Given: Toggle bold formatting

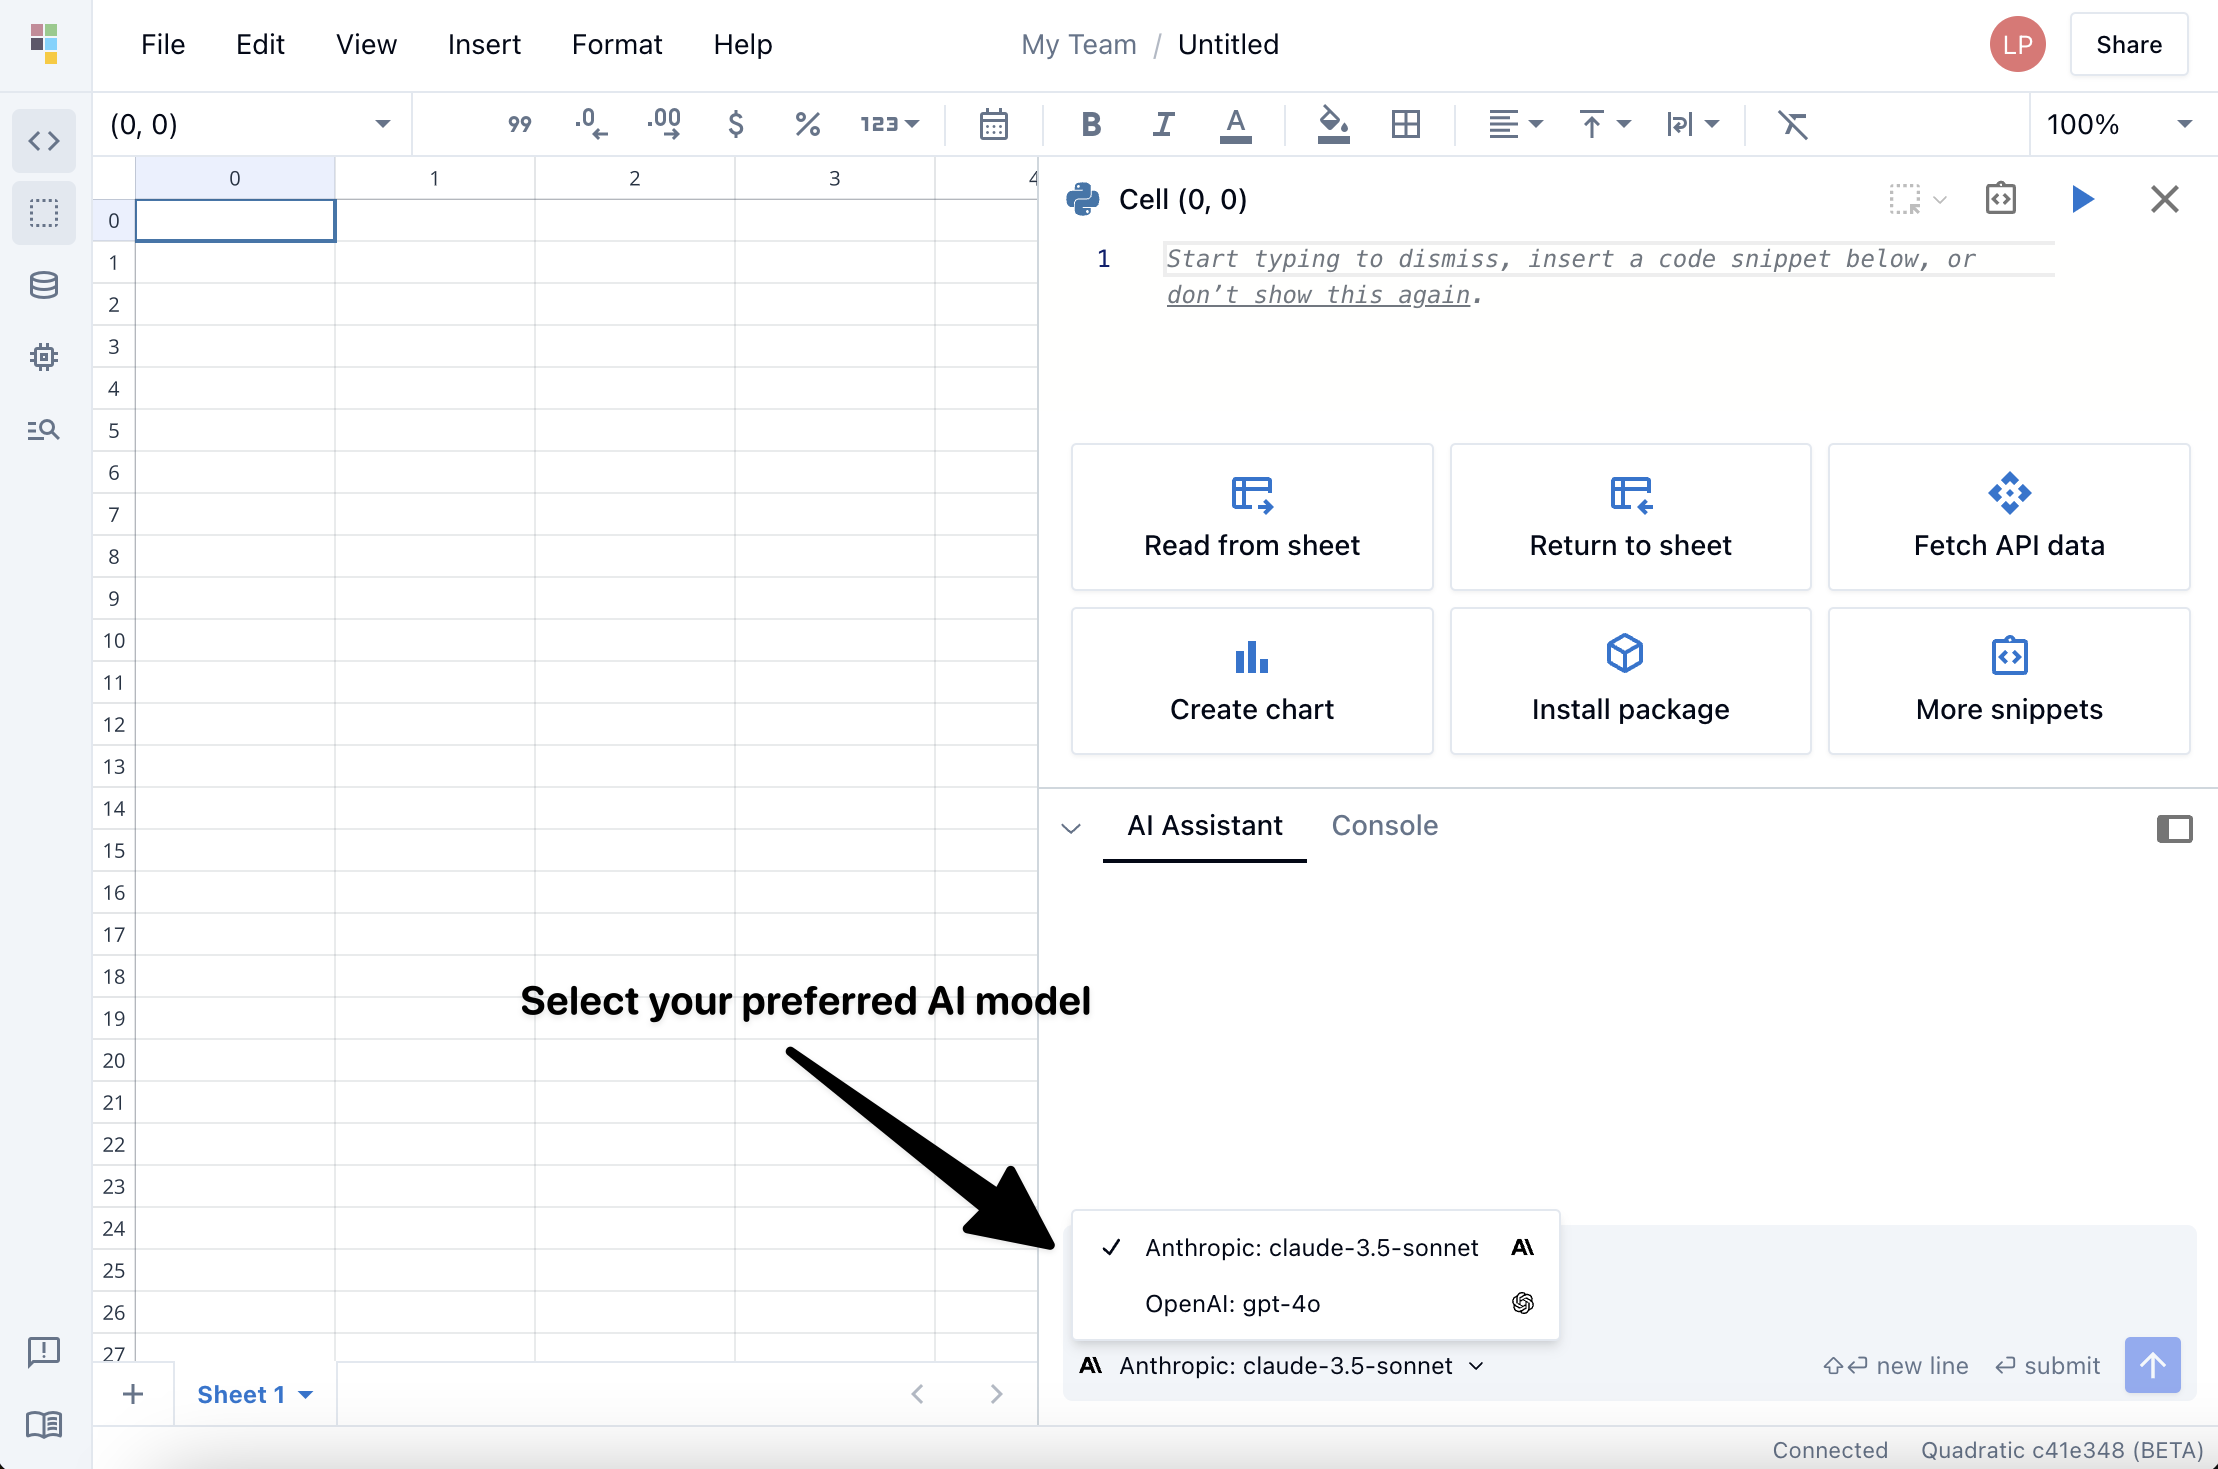Looking at the screenshot, I should coord(1091,125).
